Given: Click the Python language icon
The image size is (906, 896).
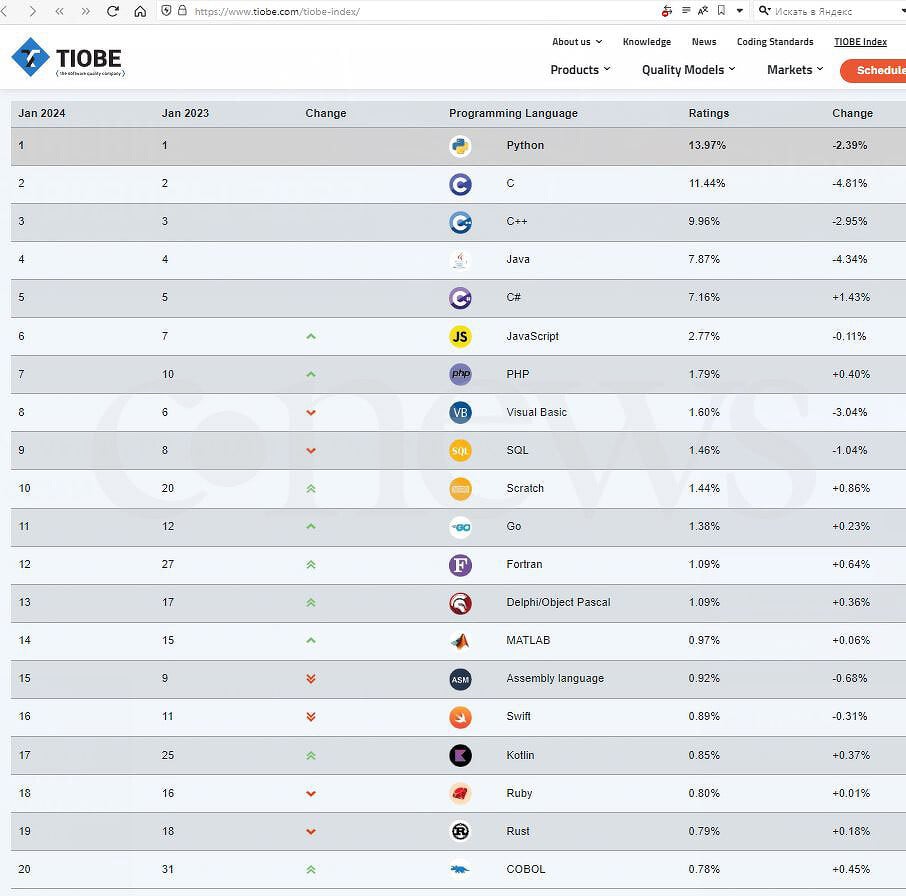Looking at the screenshot, I should point(460,146).
